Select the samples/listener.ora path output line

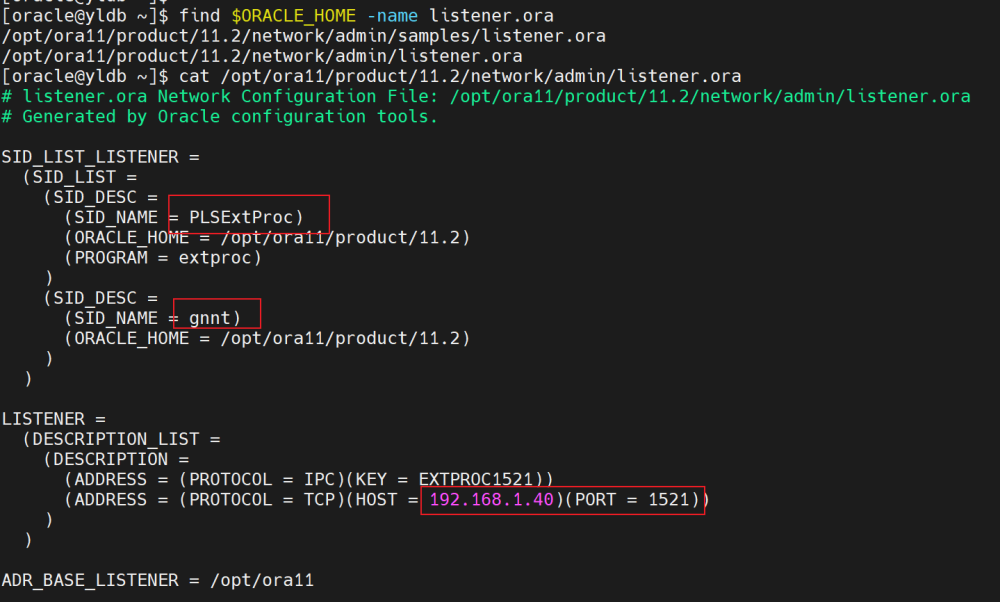[304, 36]
